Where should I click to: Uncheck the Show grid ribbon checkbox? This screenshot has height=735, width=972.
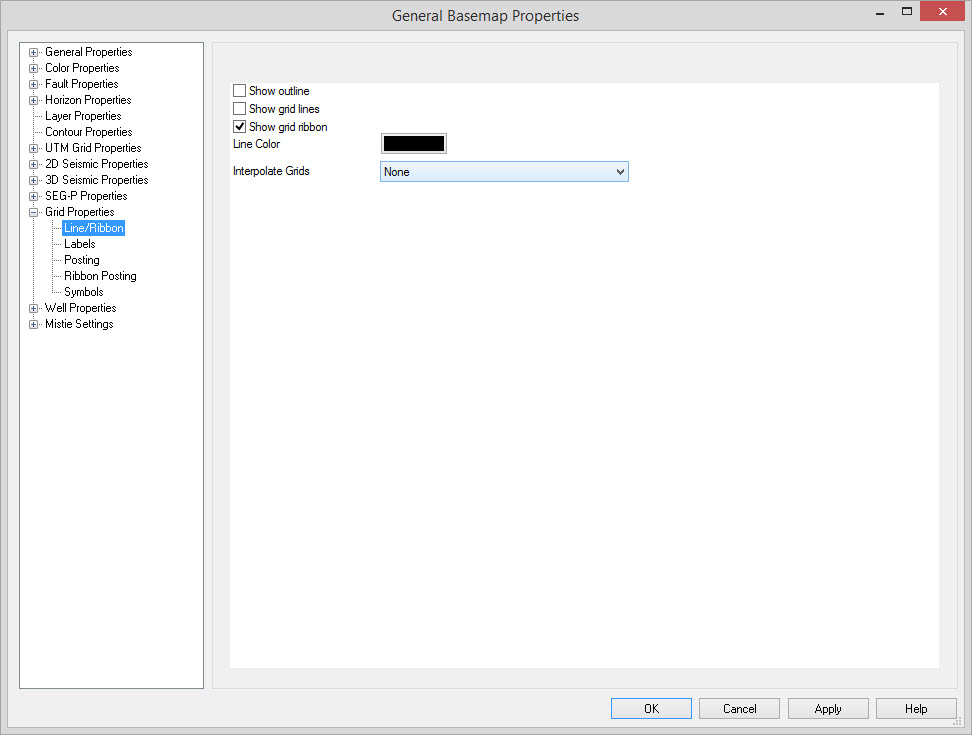(x=239, y=127)
